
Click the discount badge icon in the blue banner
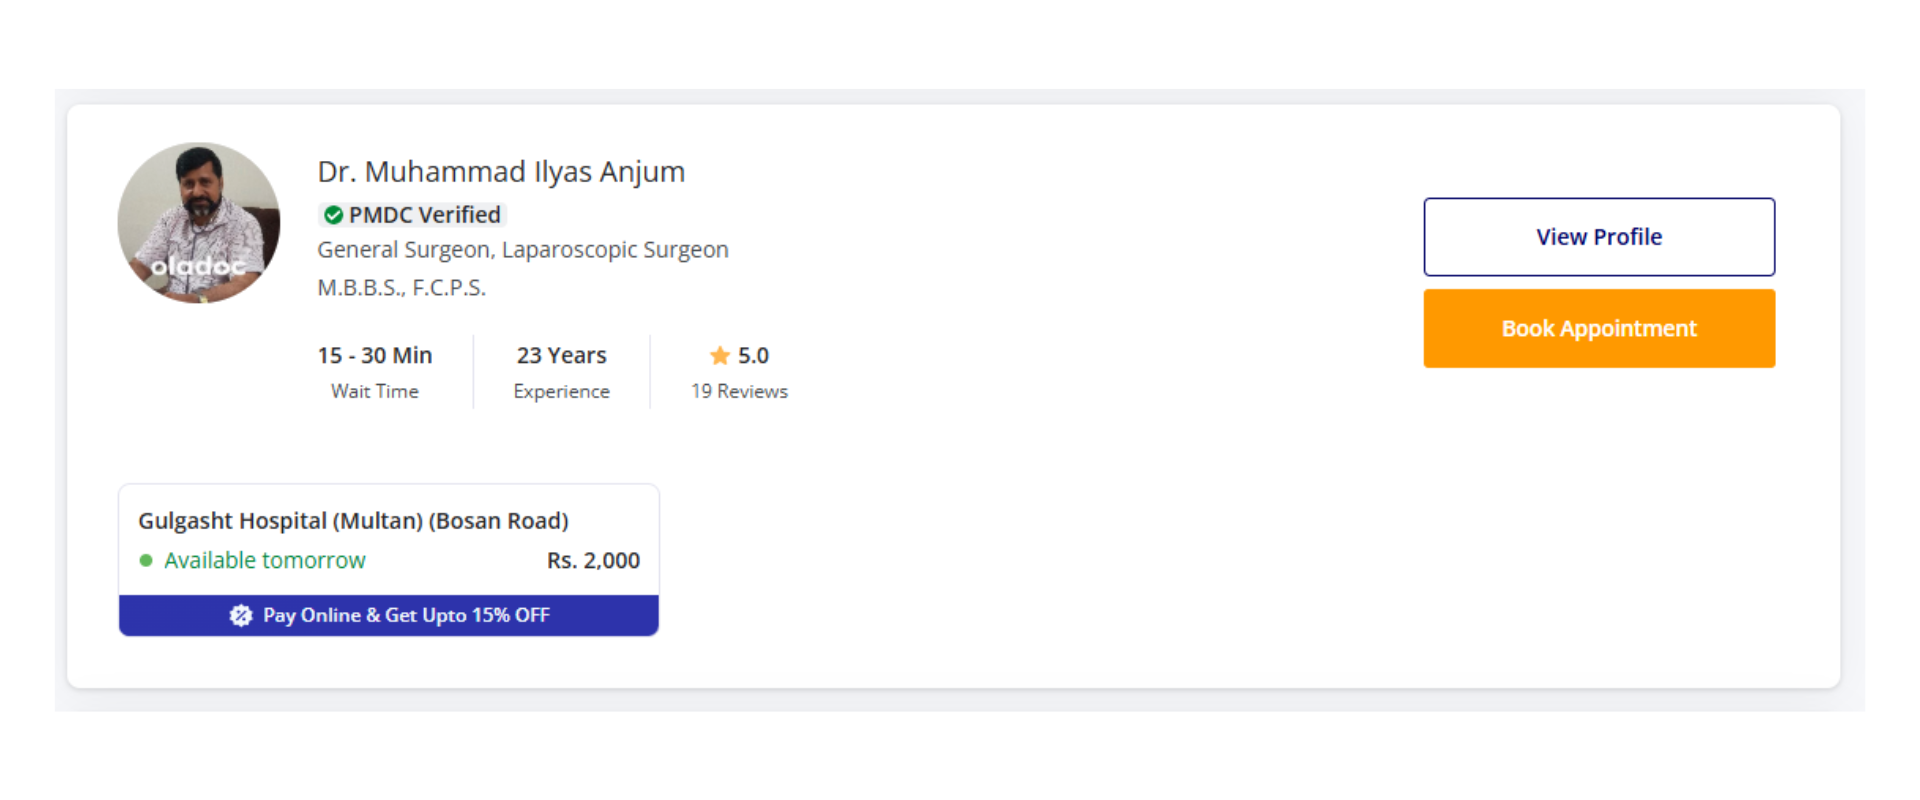point(241,616)
